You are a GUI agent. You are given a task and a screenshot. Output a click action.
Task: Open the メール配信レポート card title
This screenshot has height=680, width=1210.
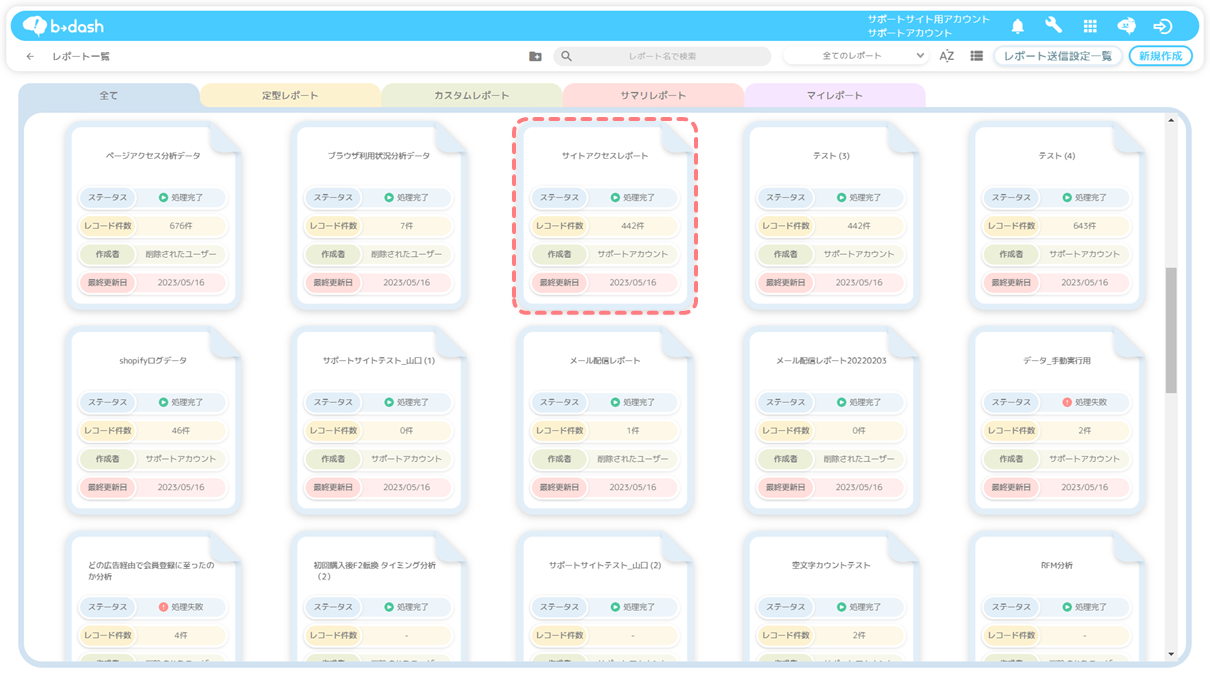click(605, 361)
